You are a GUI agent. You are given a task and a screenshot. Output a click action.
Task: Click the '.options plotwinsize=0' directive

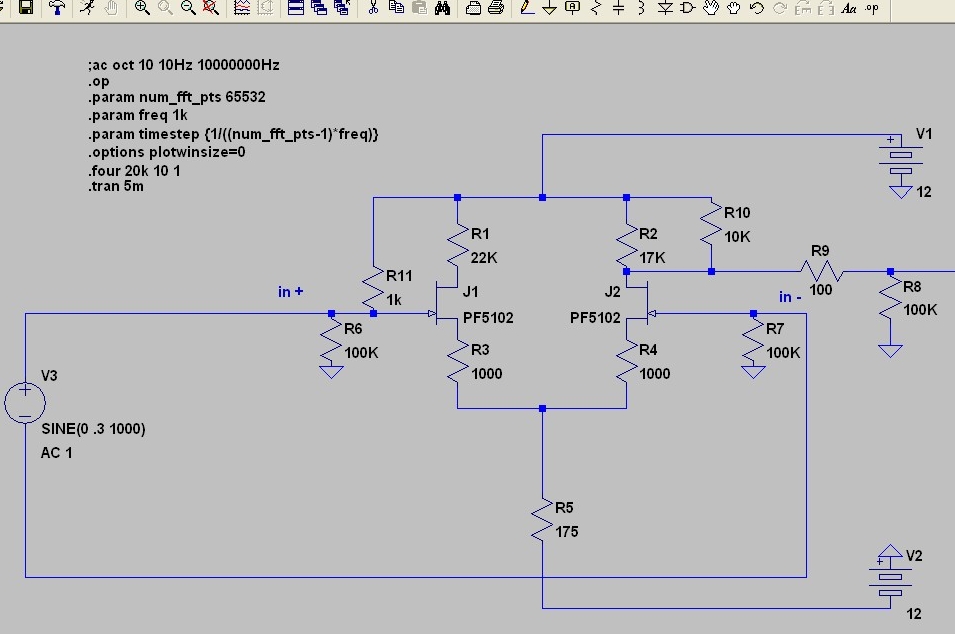click(166, 152)
